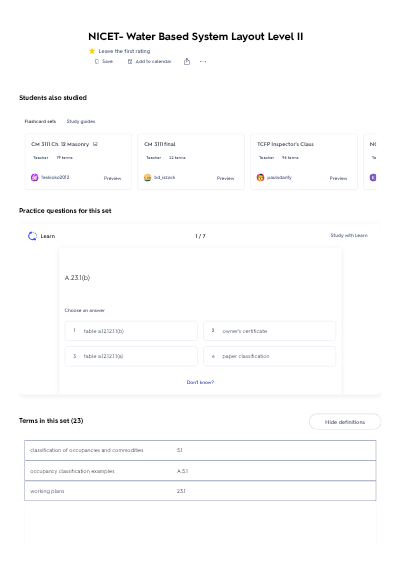Select answer option table a.12.12.1.1(b)
400x565 pixels.
coord(131,331)
